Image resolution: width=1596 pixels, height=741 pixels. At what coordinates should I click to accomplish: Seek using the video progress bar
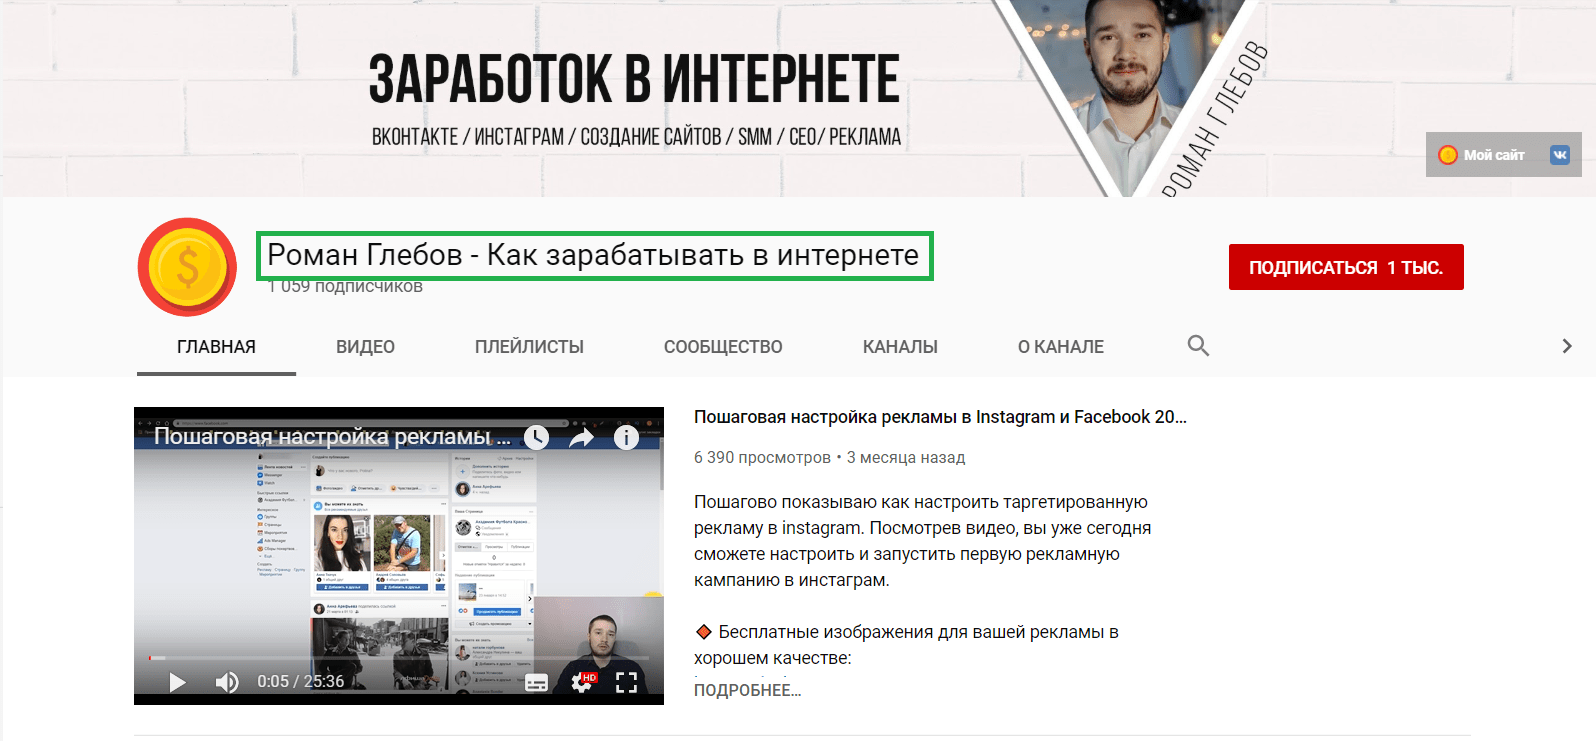(399, 658)
